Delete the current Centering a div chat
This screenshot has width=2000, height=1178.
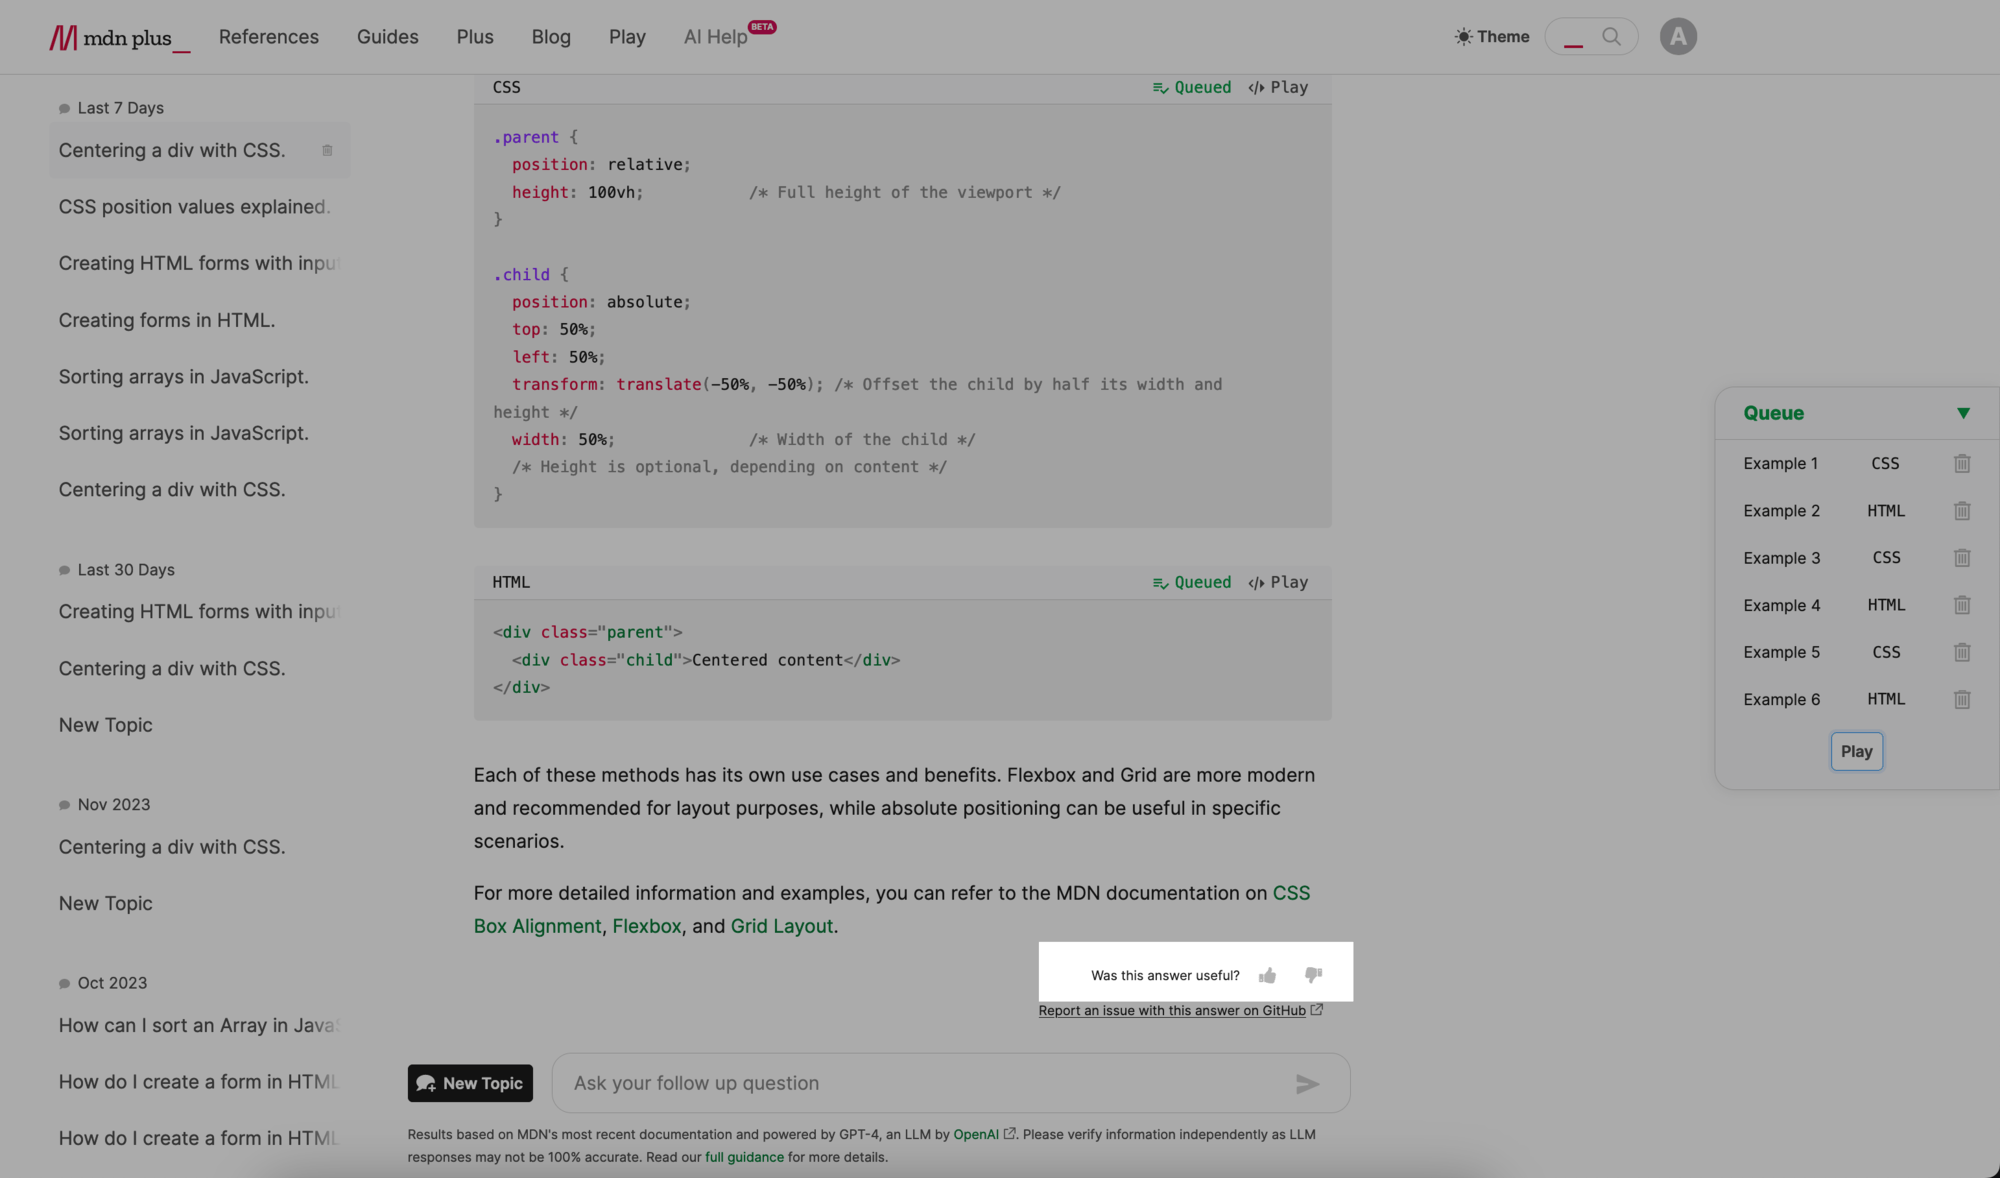[x=327, y=150]
